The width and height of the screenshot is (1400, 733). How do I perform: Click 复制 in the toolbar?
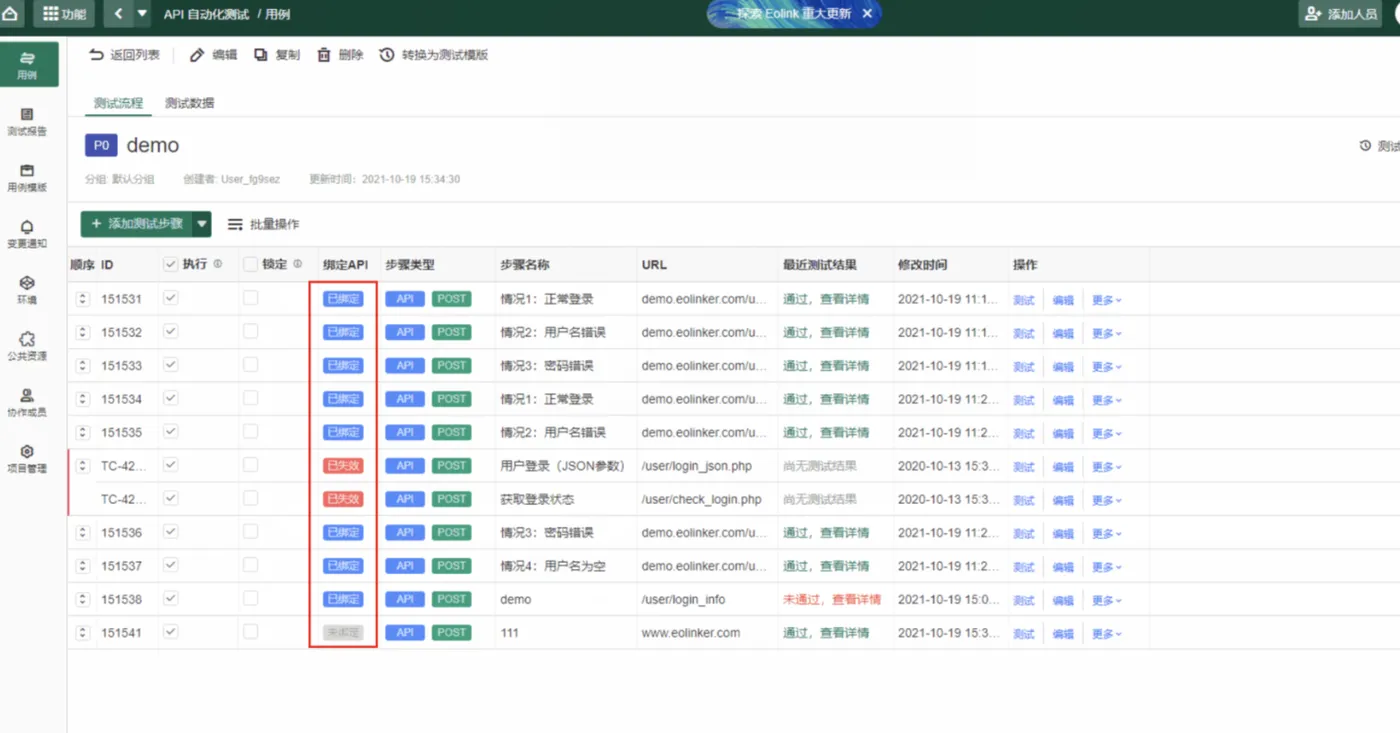point(277,55)
